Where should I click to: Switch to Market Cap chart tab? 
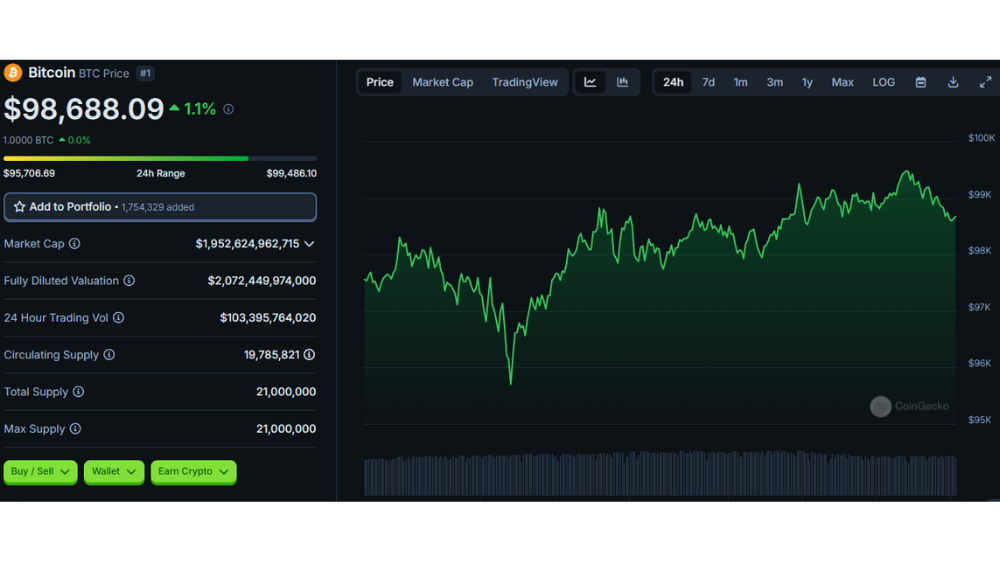pos(443,82)
